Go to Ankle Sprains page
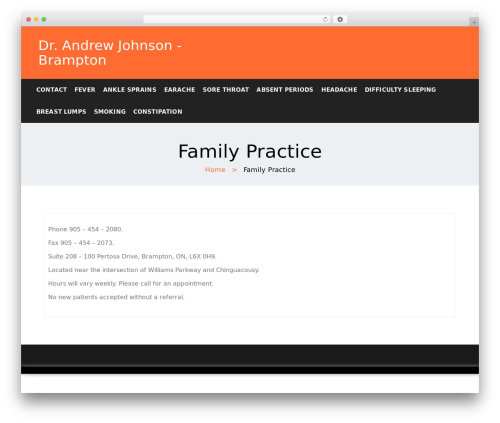The width and height of the screenshot is (500, 423). pos(130,90)
